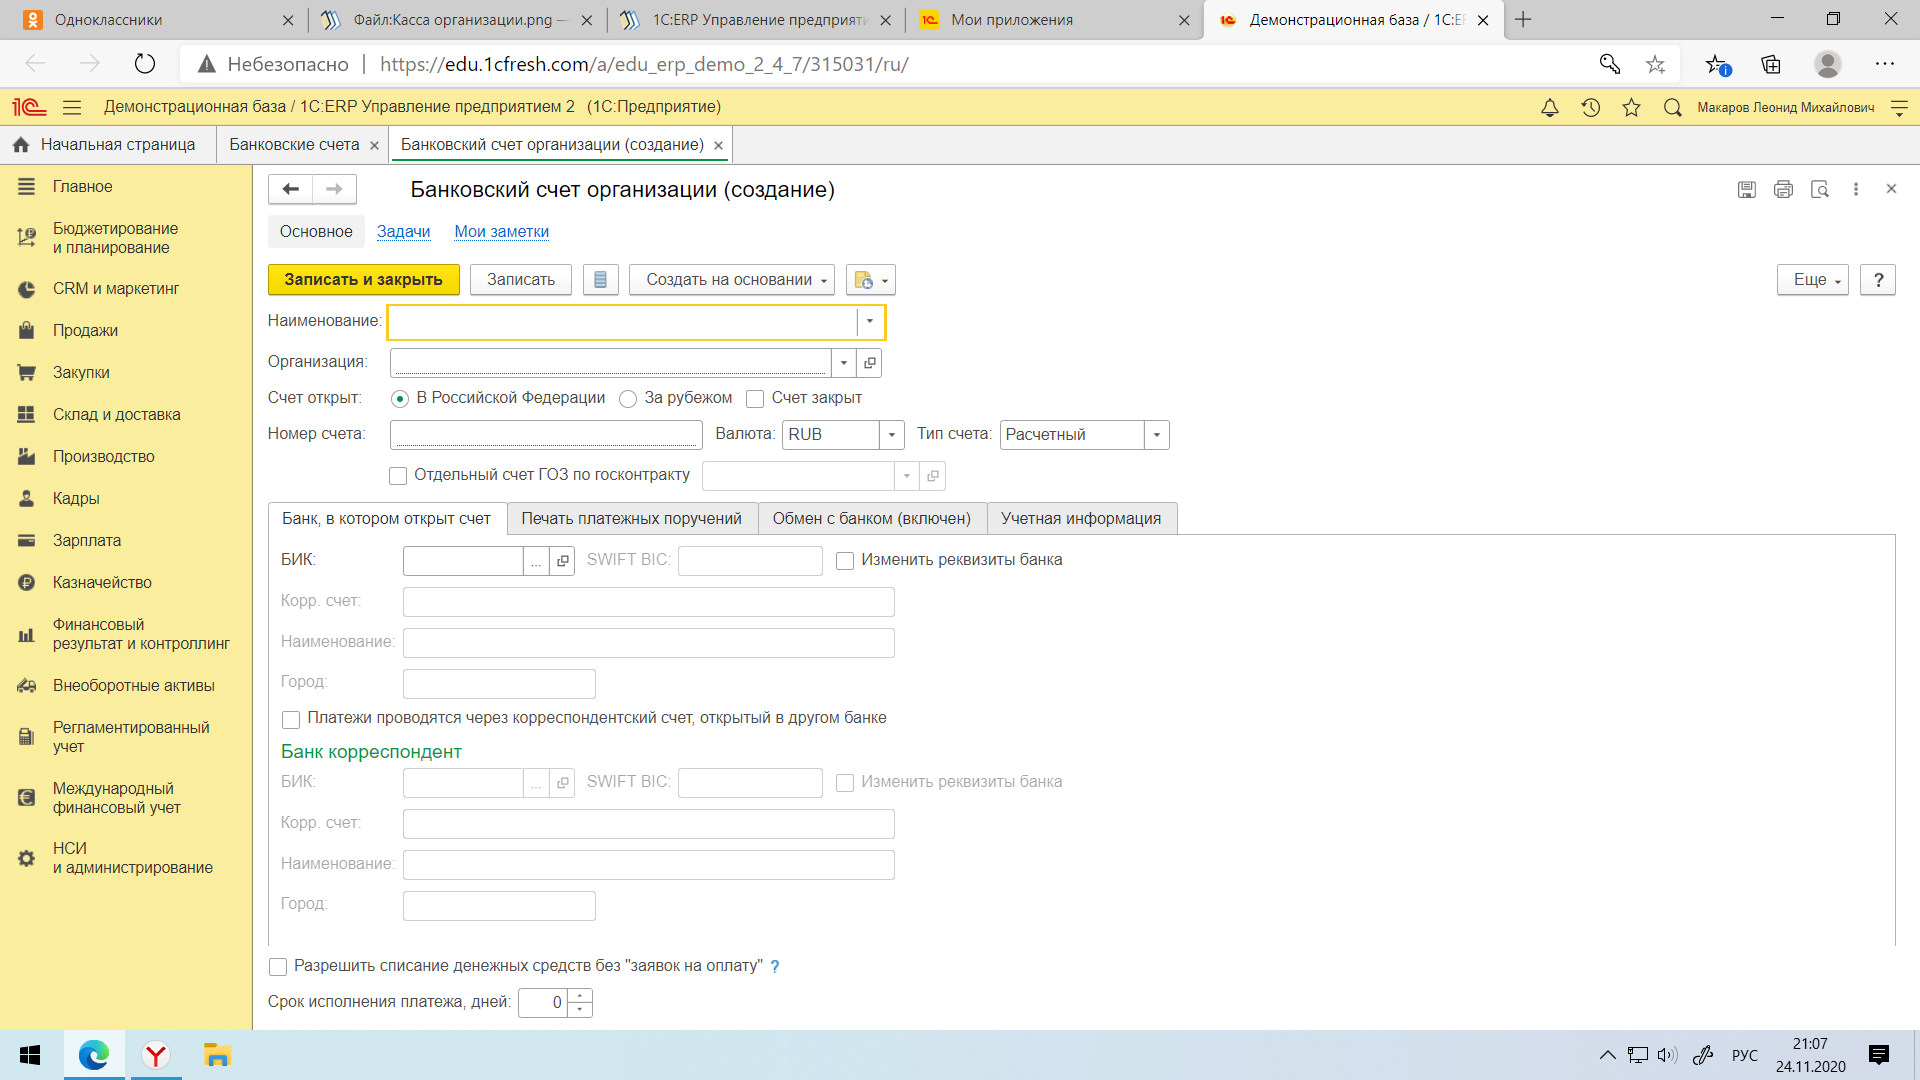Click Записать button
1920x1080 pixels.
[x=521, y=280]
